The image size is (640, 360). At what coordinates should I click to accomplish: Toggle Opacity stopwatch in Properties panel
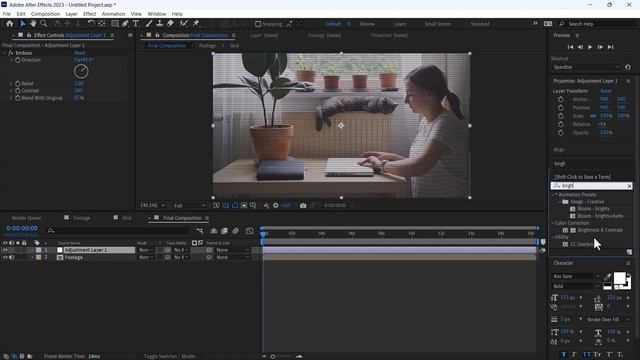click(x=561, y=133)
